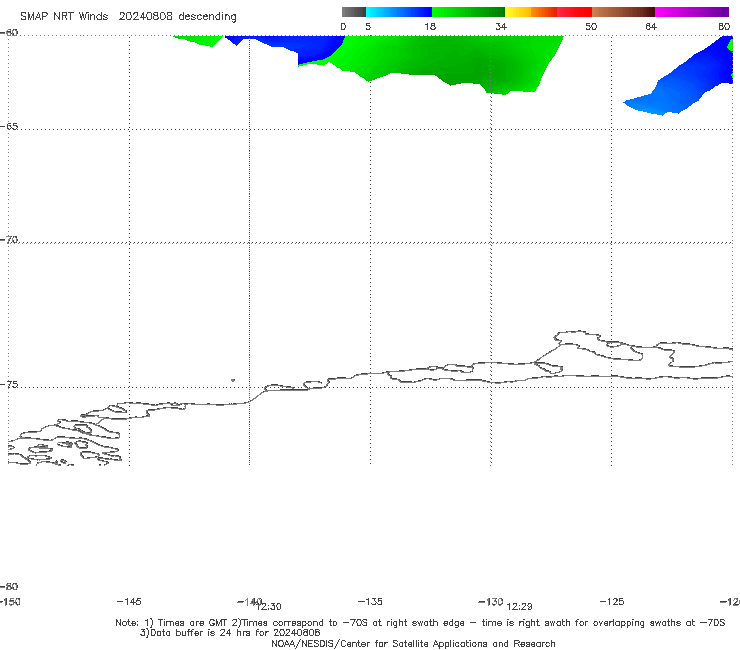Select the green segment of the color bar
Screen dimensions: 740x650
point(468,12)
